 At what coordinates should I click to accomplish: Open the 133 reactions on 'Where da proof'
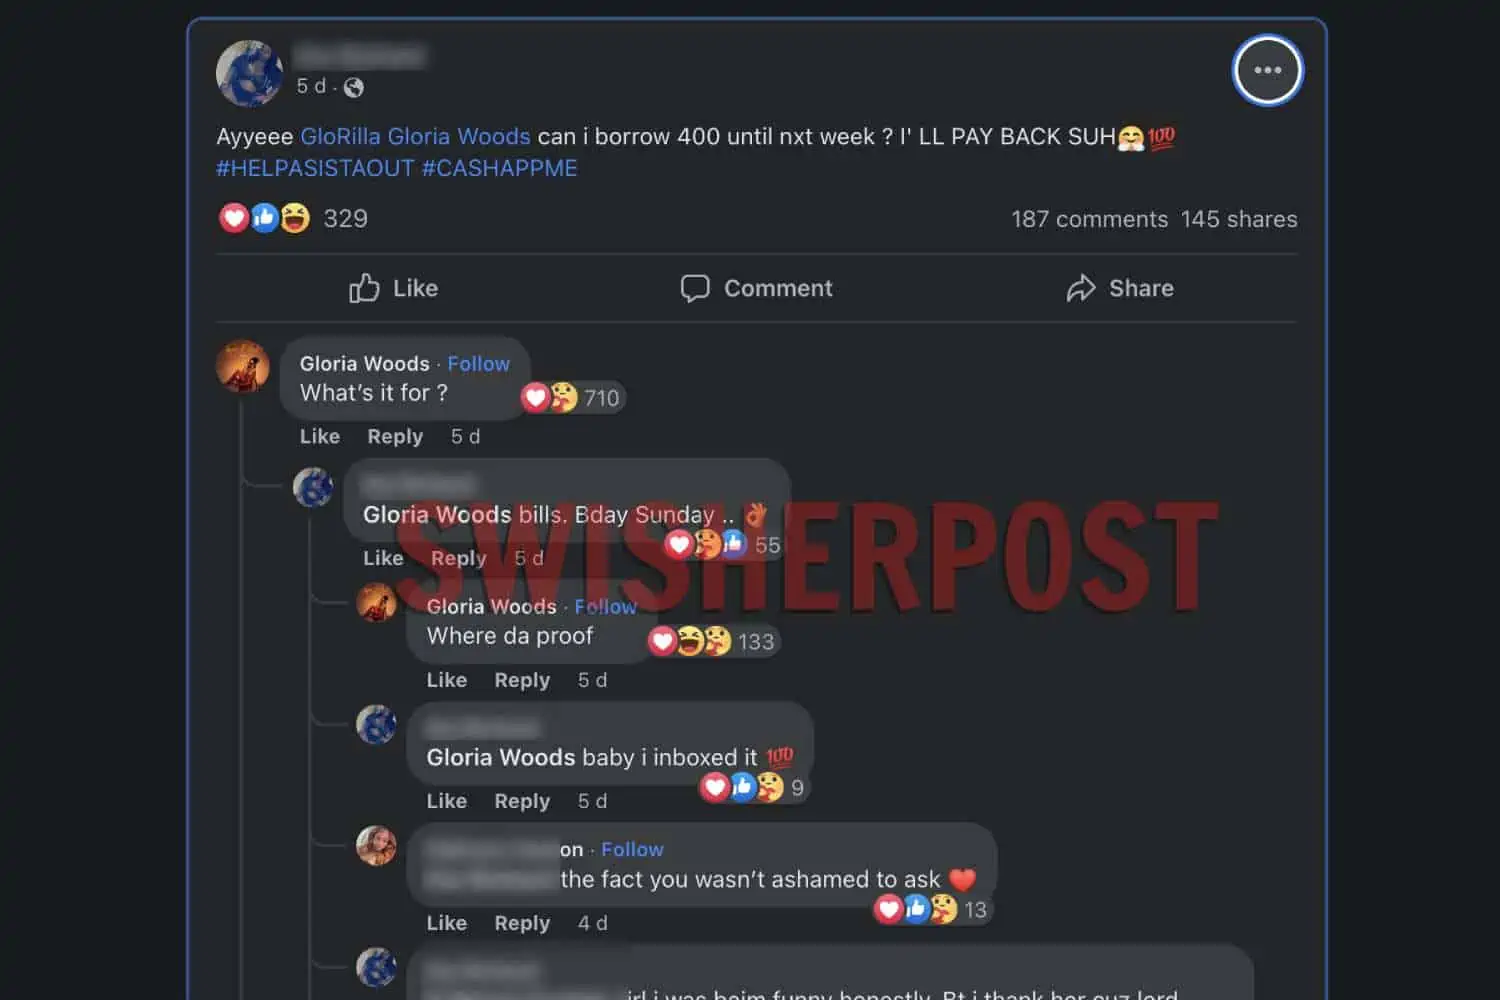[x=713, y=641]
